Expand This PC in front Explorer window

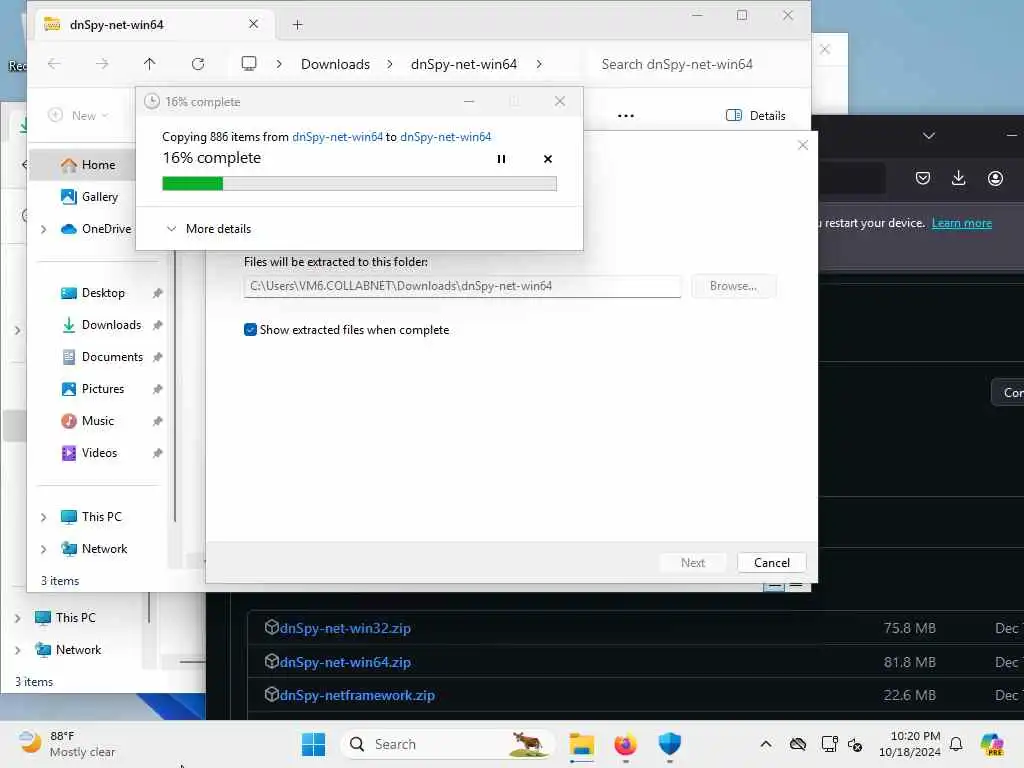tap(44, 517)
